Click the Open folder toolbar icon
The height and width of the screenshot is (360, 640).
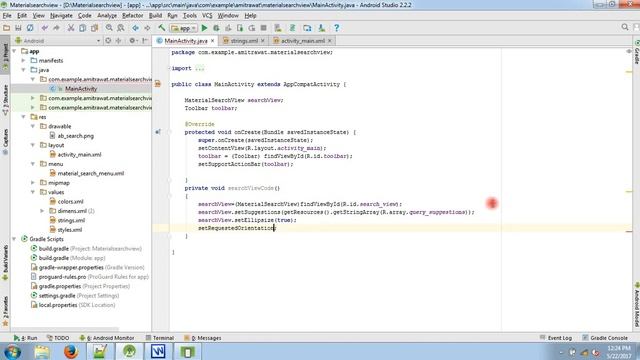click(7, 28)
